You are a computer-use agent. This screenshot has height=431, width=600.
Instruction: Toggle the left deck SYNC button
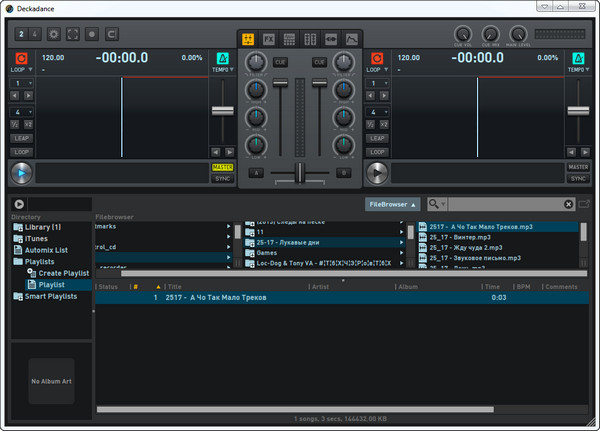coord(221,179)
